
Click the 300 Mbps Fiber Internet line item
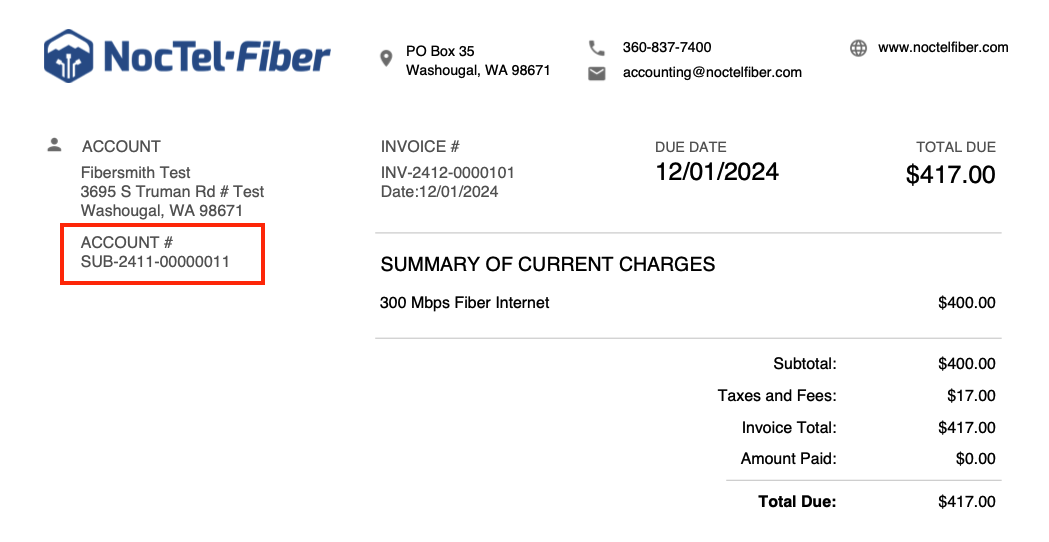[x=465, y=302]
